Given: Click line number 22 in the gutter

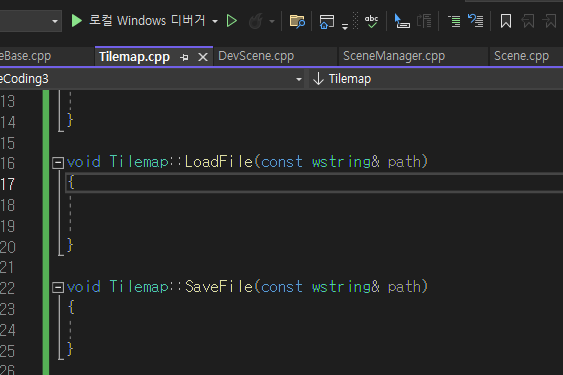Looking at the screenshot, I should [8, 288].
